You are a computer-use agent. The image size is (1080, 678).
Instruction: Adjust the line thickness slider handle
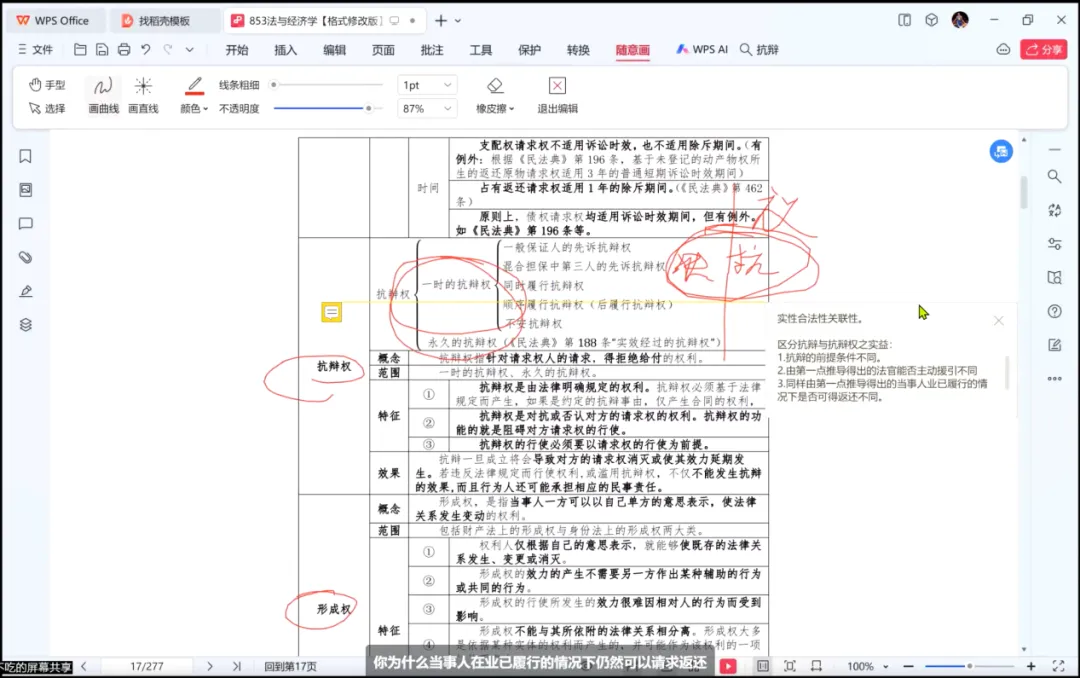(273, 85)
